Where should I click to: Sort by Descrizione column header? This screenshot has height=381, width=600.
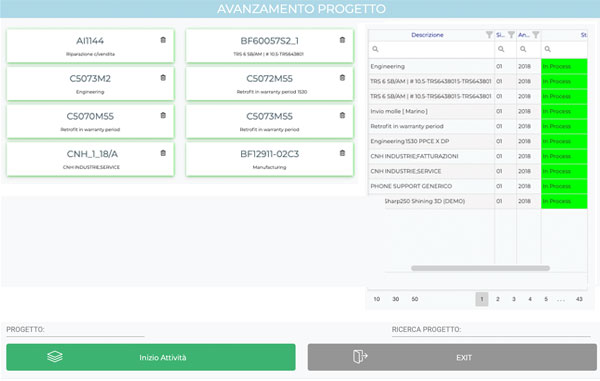pyautogui.click(x=427, y=35)
